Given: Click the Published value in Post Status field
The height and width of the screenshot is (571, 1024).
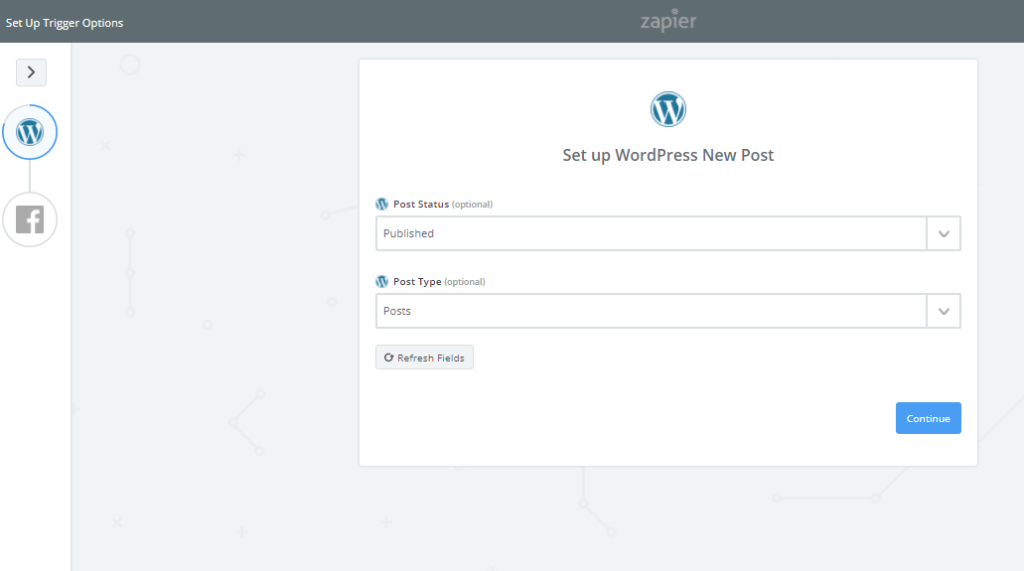Looking at the screenshot, I should pyautogui.click(x=408, y=233).
